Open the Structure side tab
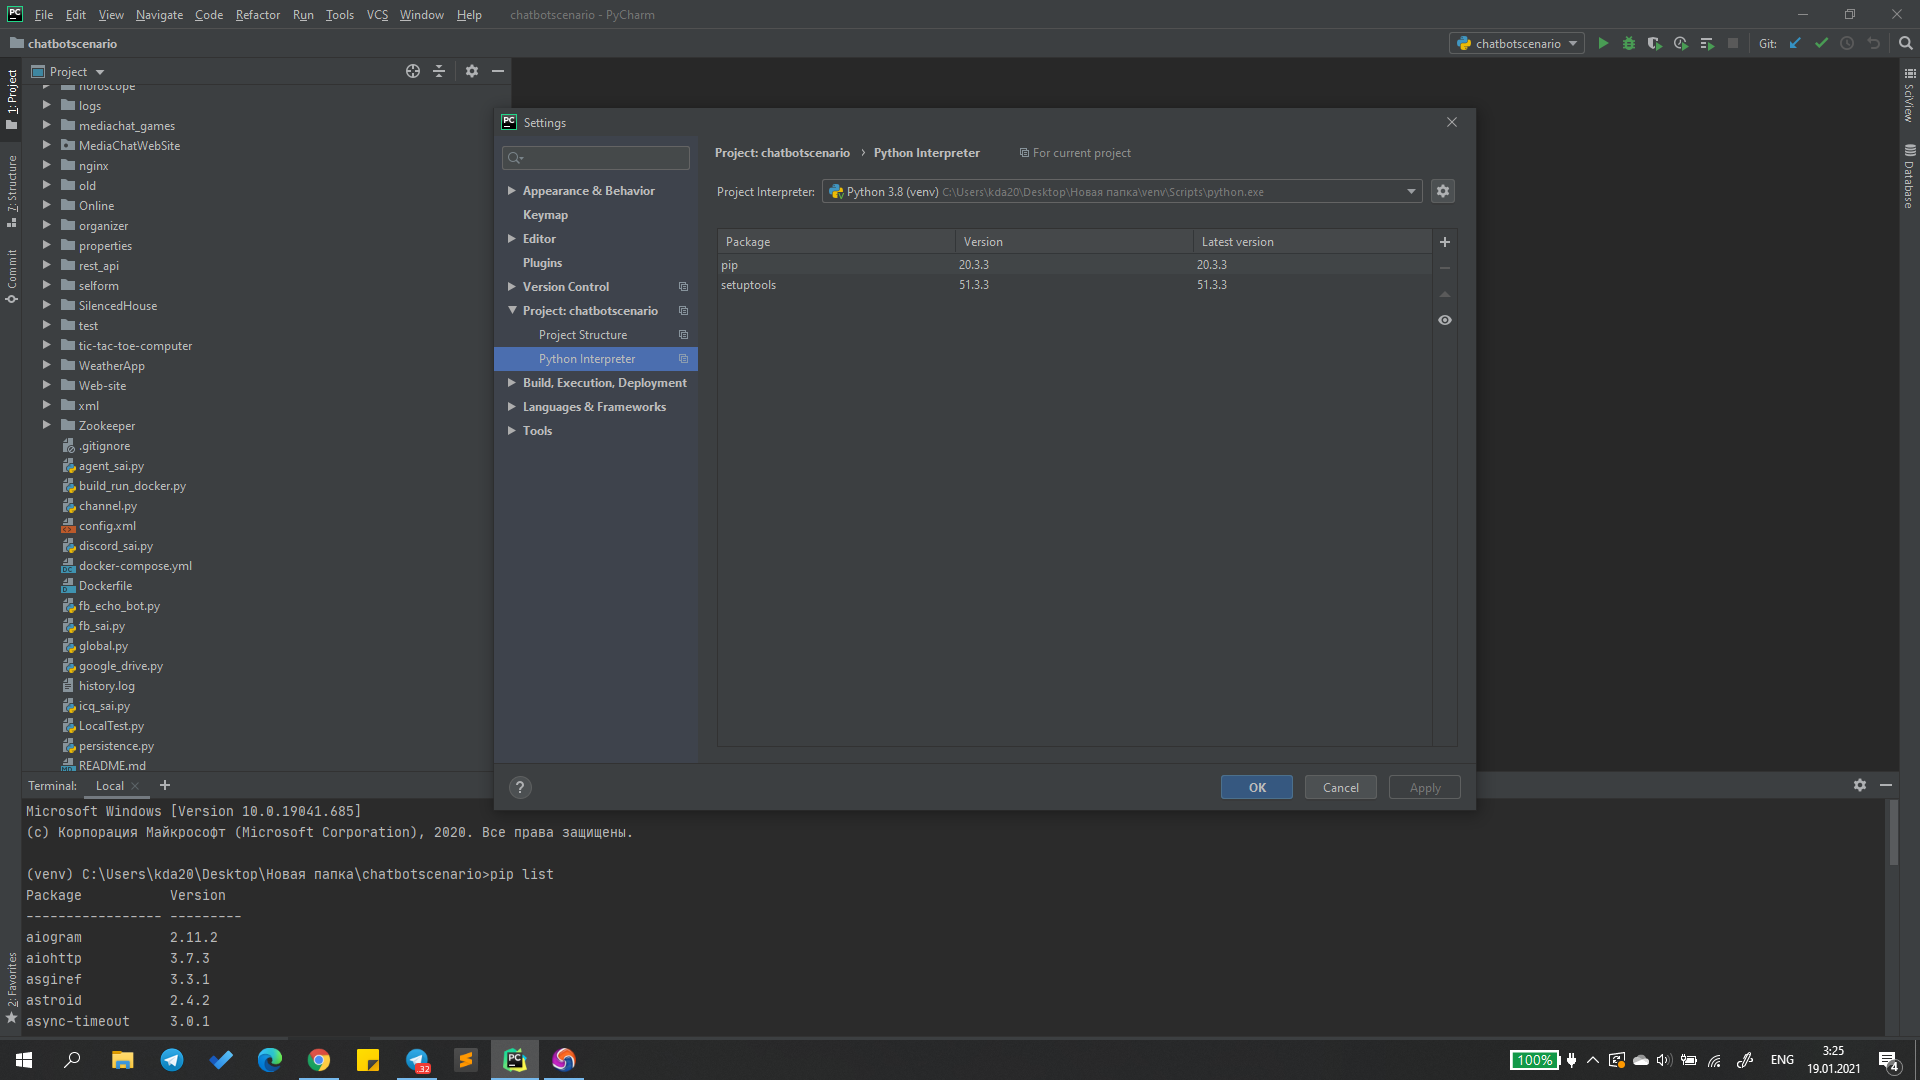Image resolution: width=1920 pixels, height=1080 pixels. pyautogui.click(x=11, y=190)
